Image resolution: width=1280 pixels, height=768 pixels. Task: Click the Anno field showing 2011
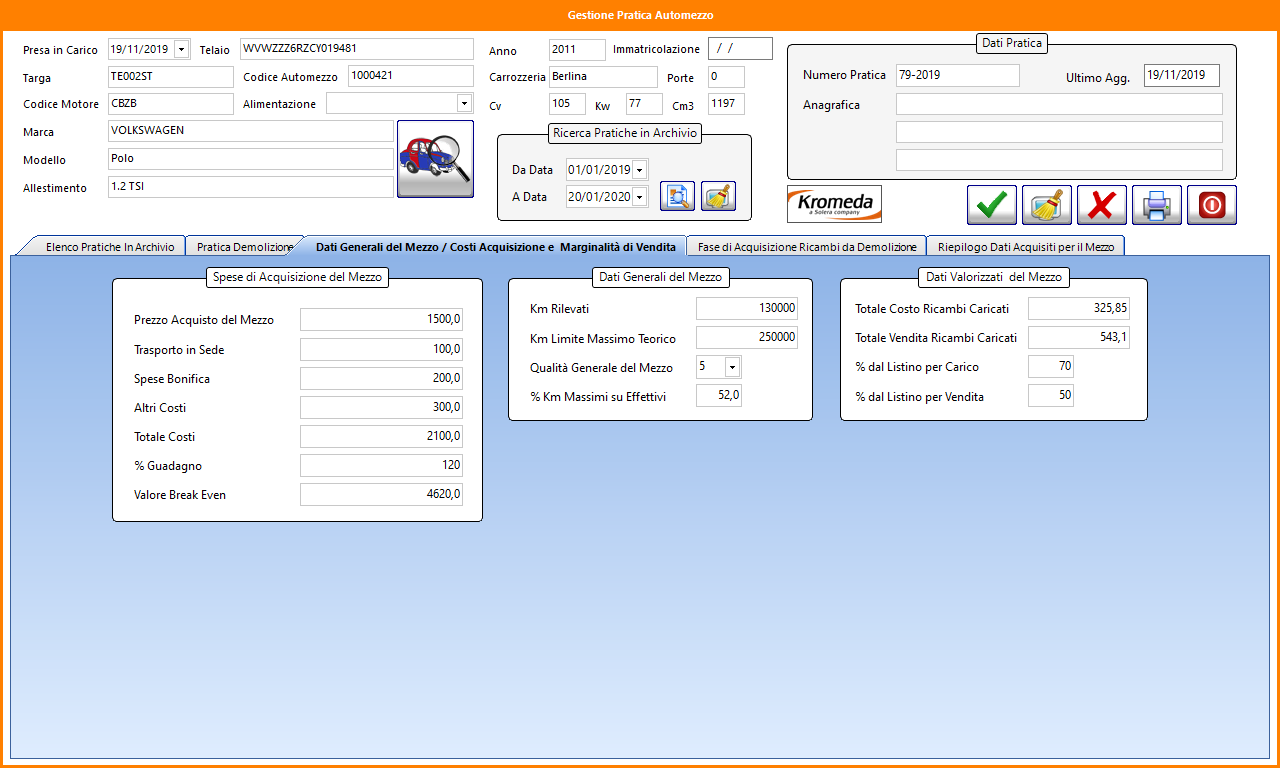(x=577, y=50)
